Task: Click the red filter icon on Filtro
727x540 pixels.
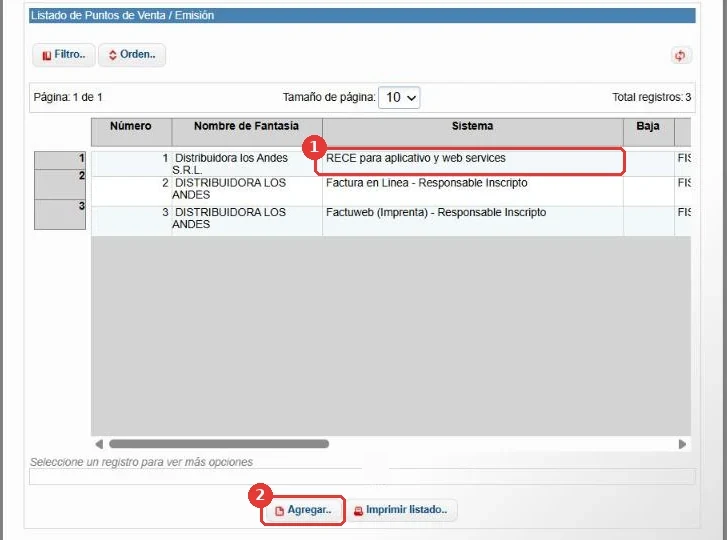Action: [x=46, y=56]
